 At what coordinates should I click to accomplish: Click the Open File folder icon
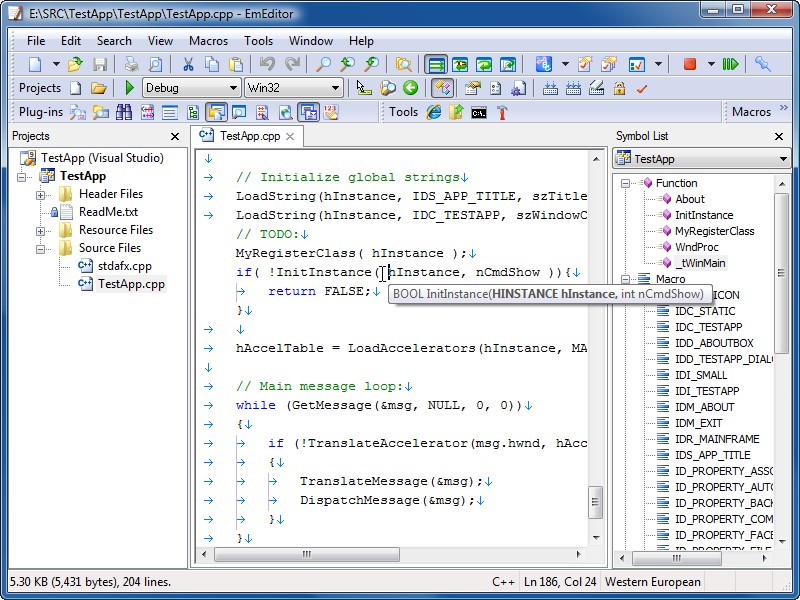click(x=75, y=64)
